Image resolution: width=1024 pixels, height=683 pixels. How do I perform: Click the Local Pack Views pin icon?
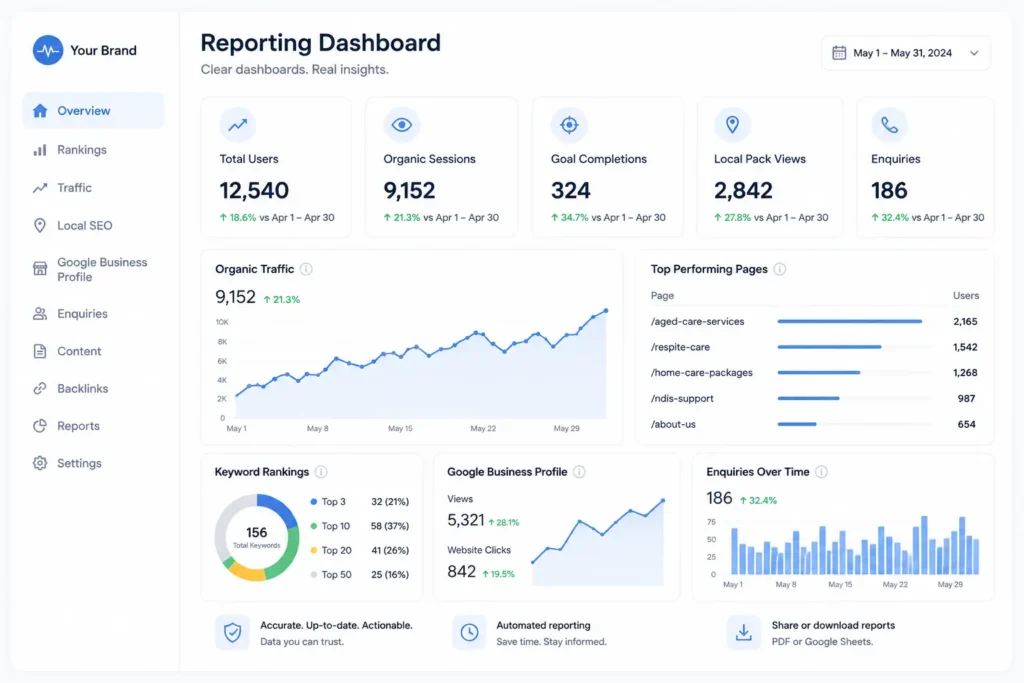point(733,124)
